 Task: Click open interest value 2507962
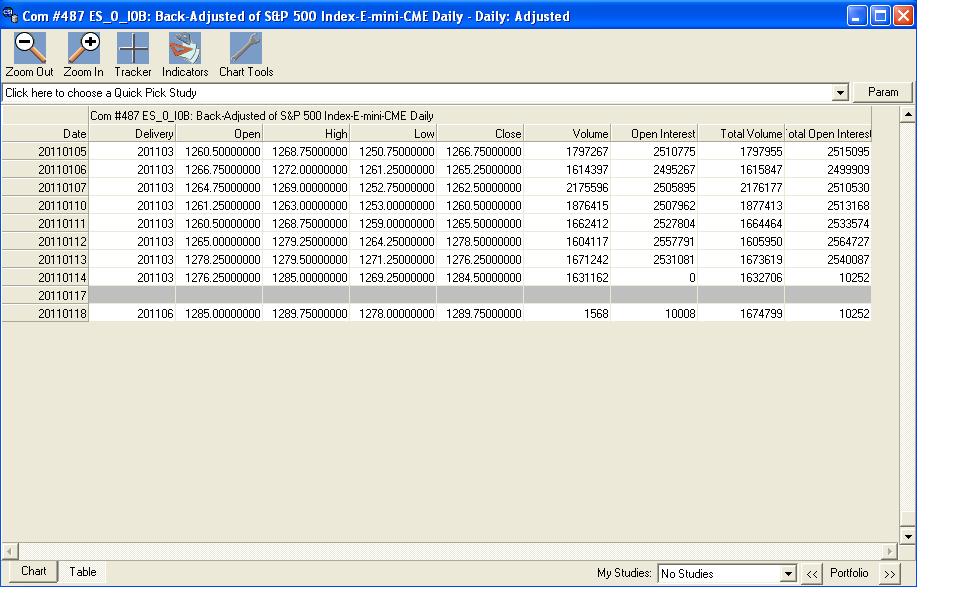pyautogui.click(x=654, y=206)
